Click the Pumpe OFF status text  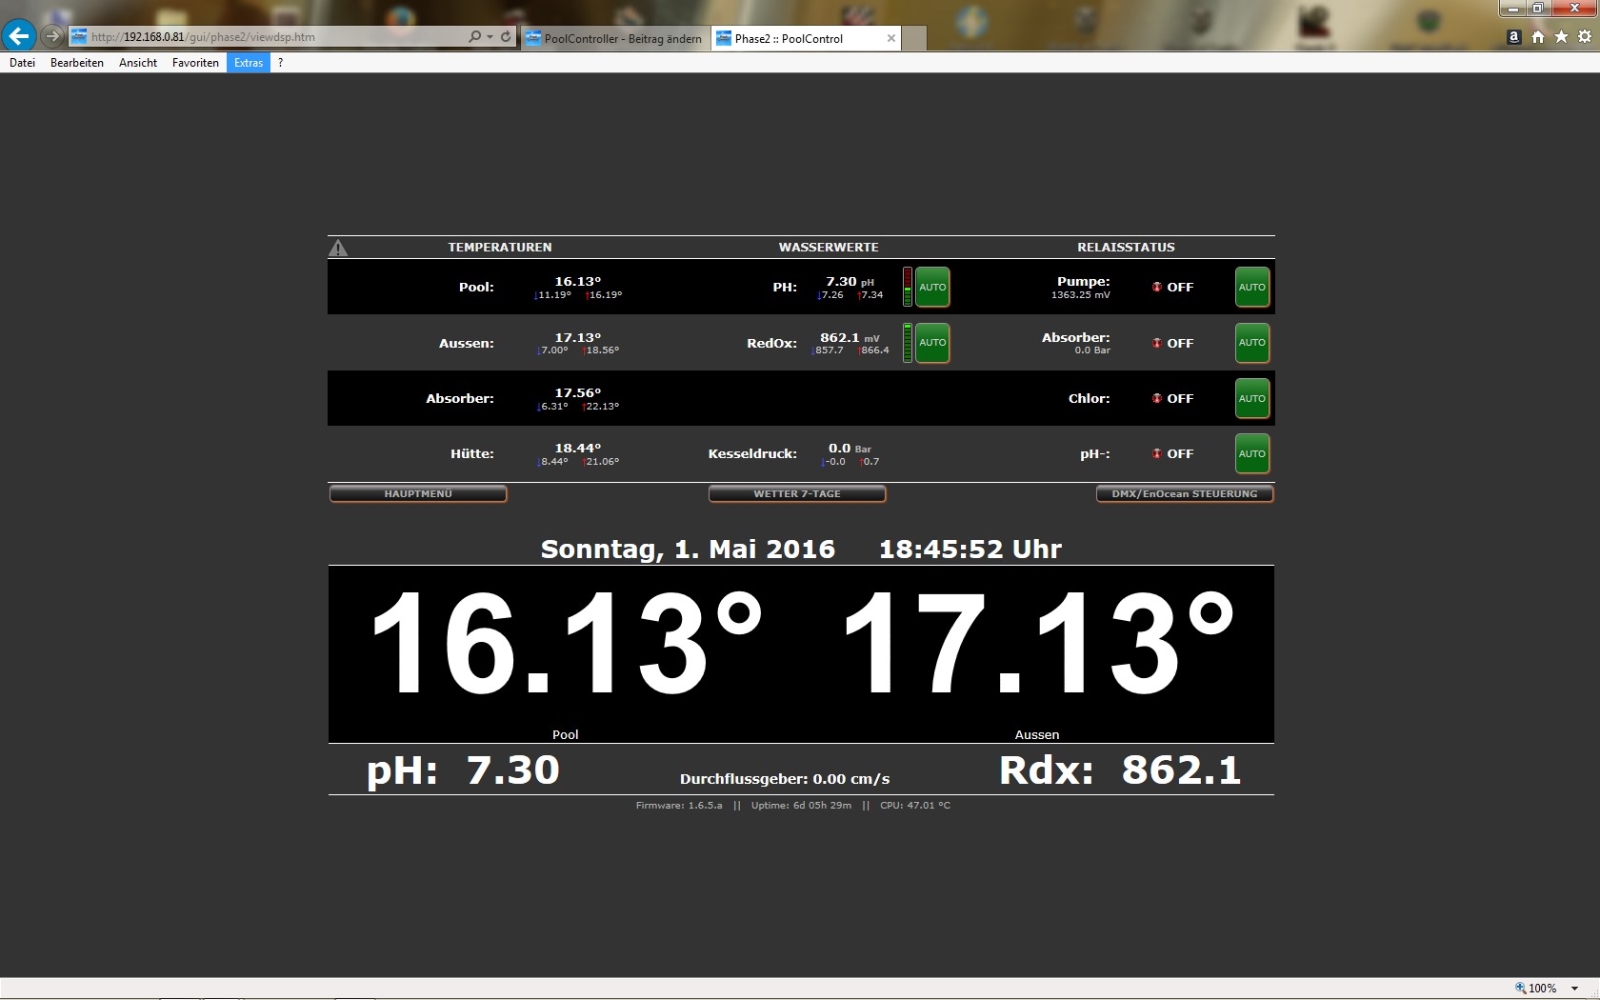tap(1180, 287)
